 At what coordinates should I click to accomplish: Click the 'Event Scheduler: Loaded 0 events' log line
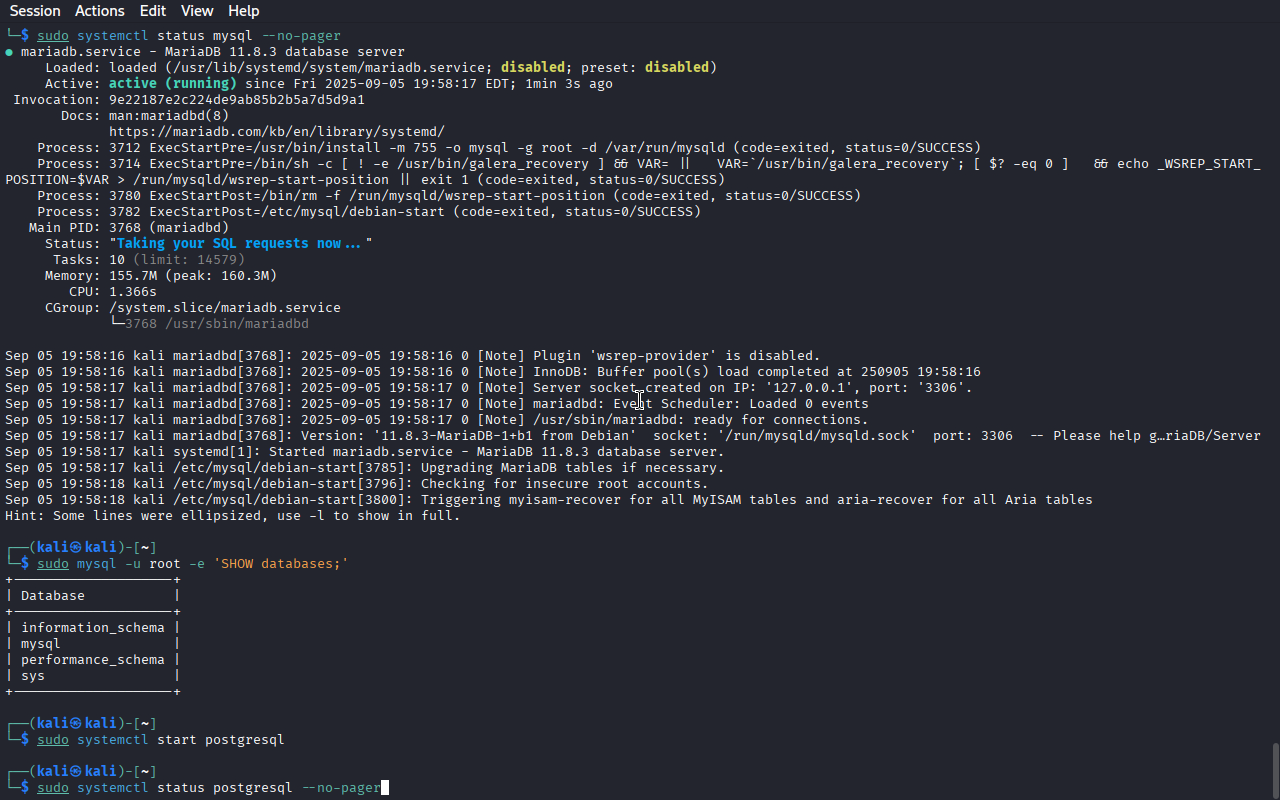(x=437, y=404)
